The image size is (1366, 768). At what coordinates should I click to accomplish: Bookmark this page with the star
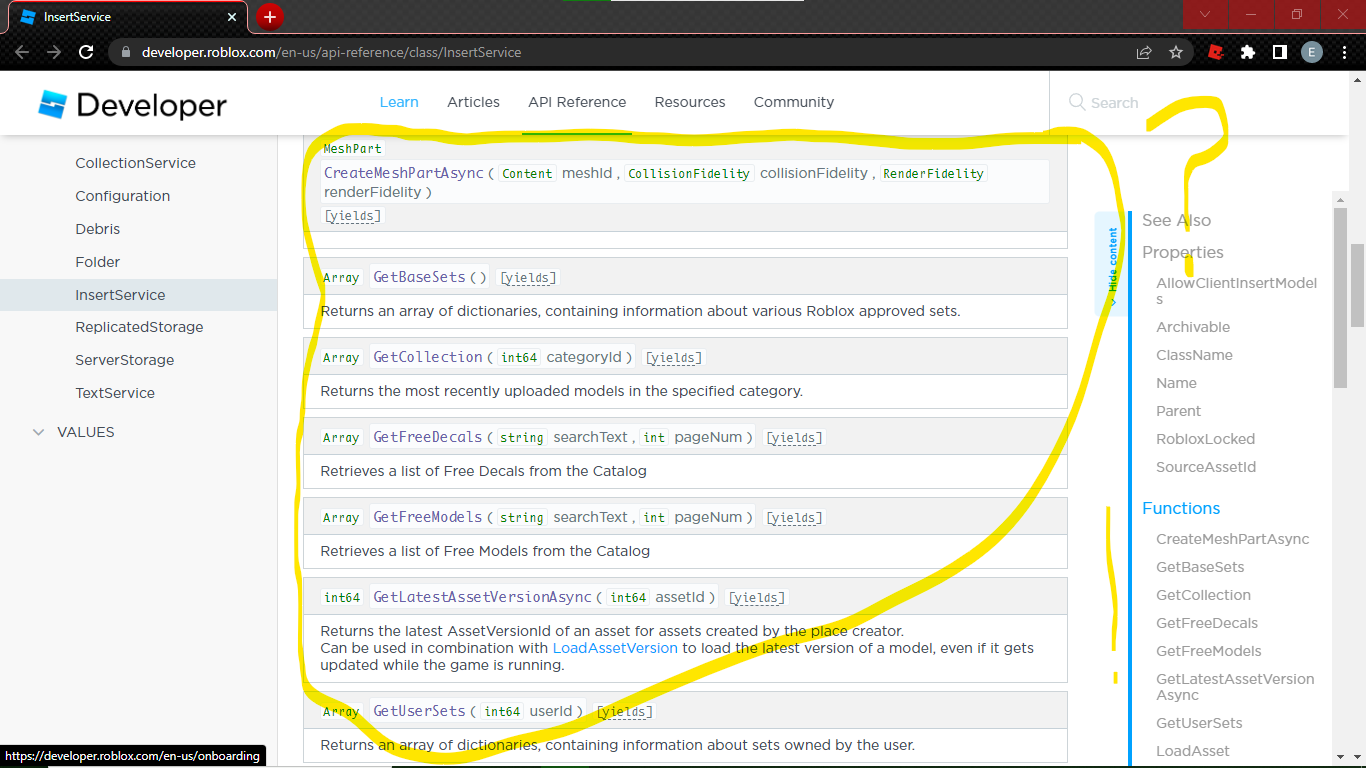[1176, 52]
